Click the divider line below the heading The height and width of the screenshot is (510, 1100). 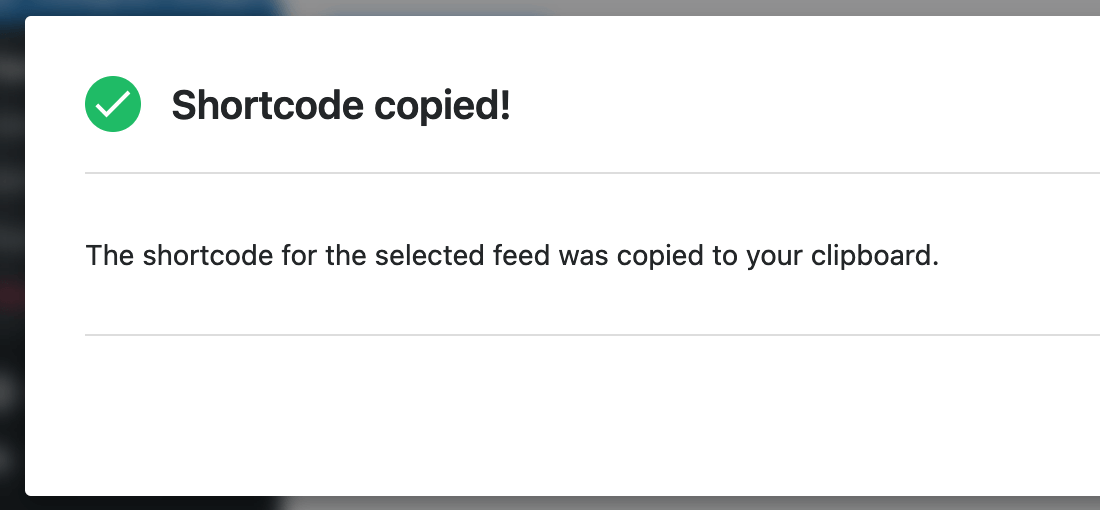590,173
